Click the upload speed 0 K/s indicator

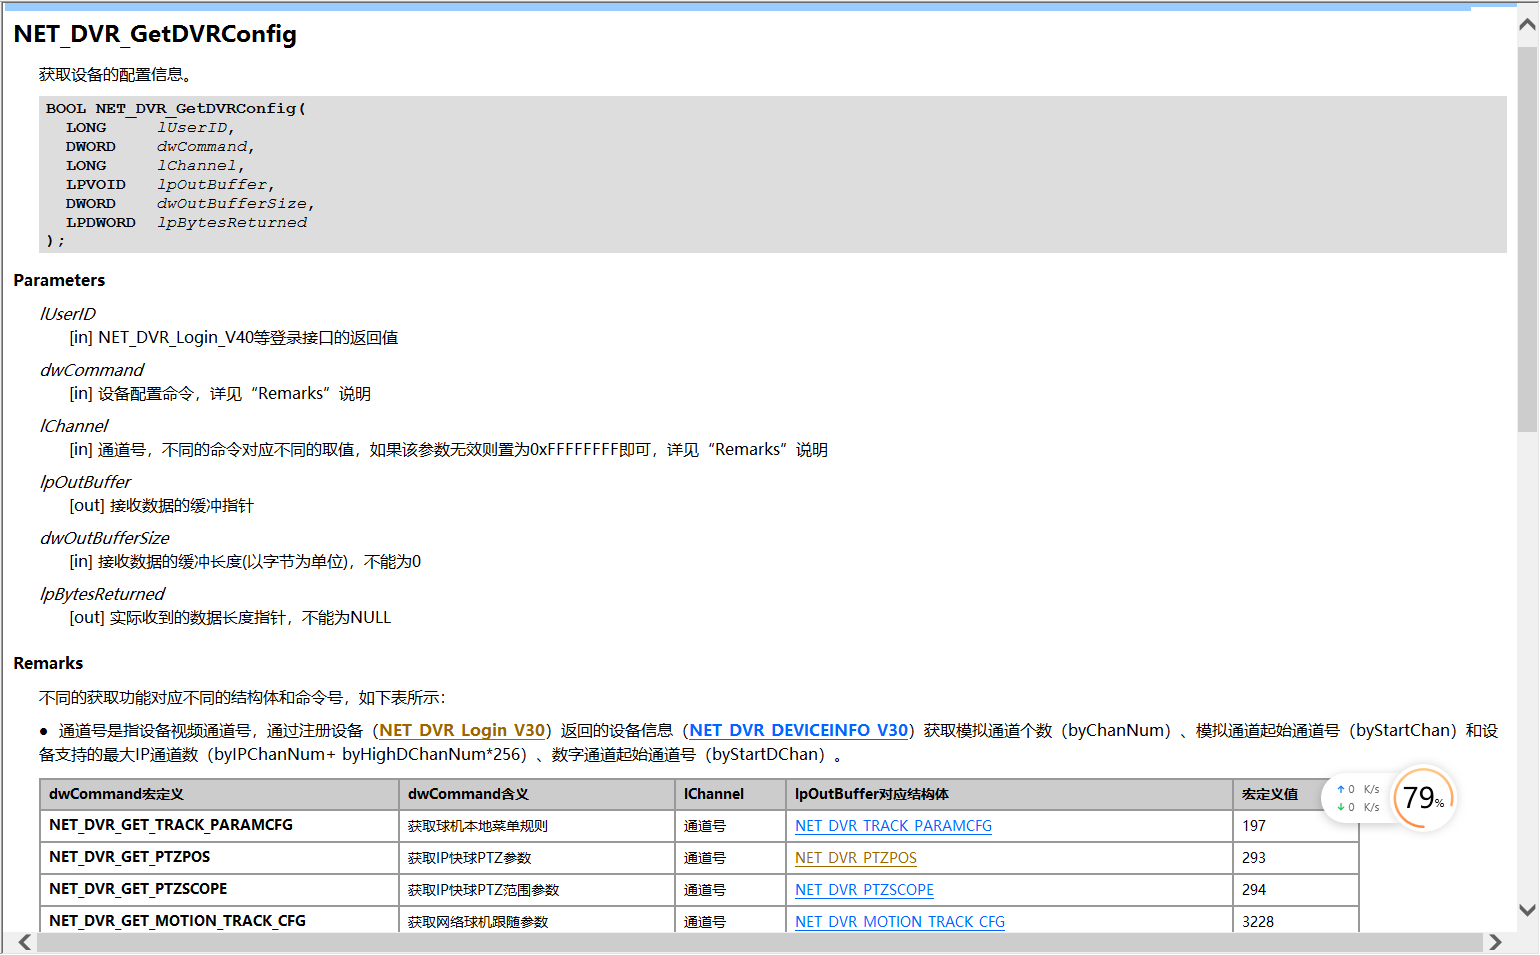click(1362, 788)
